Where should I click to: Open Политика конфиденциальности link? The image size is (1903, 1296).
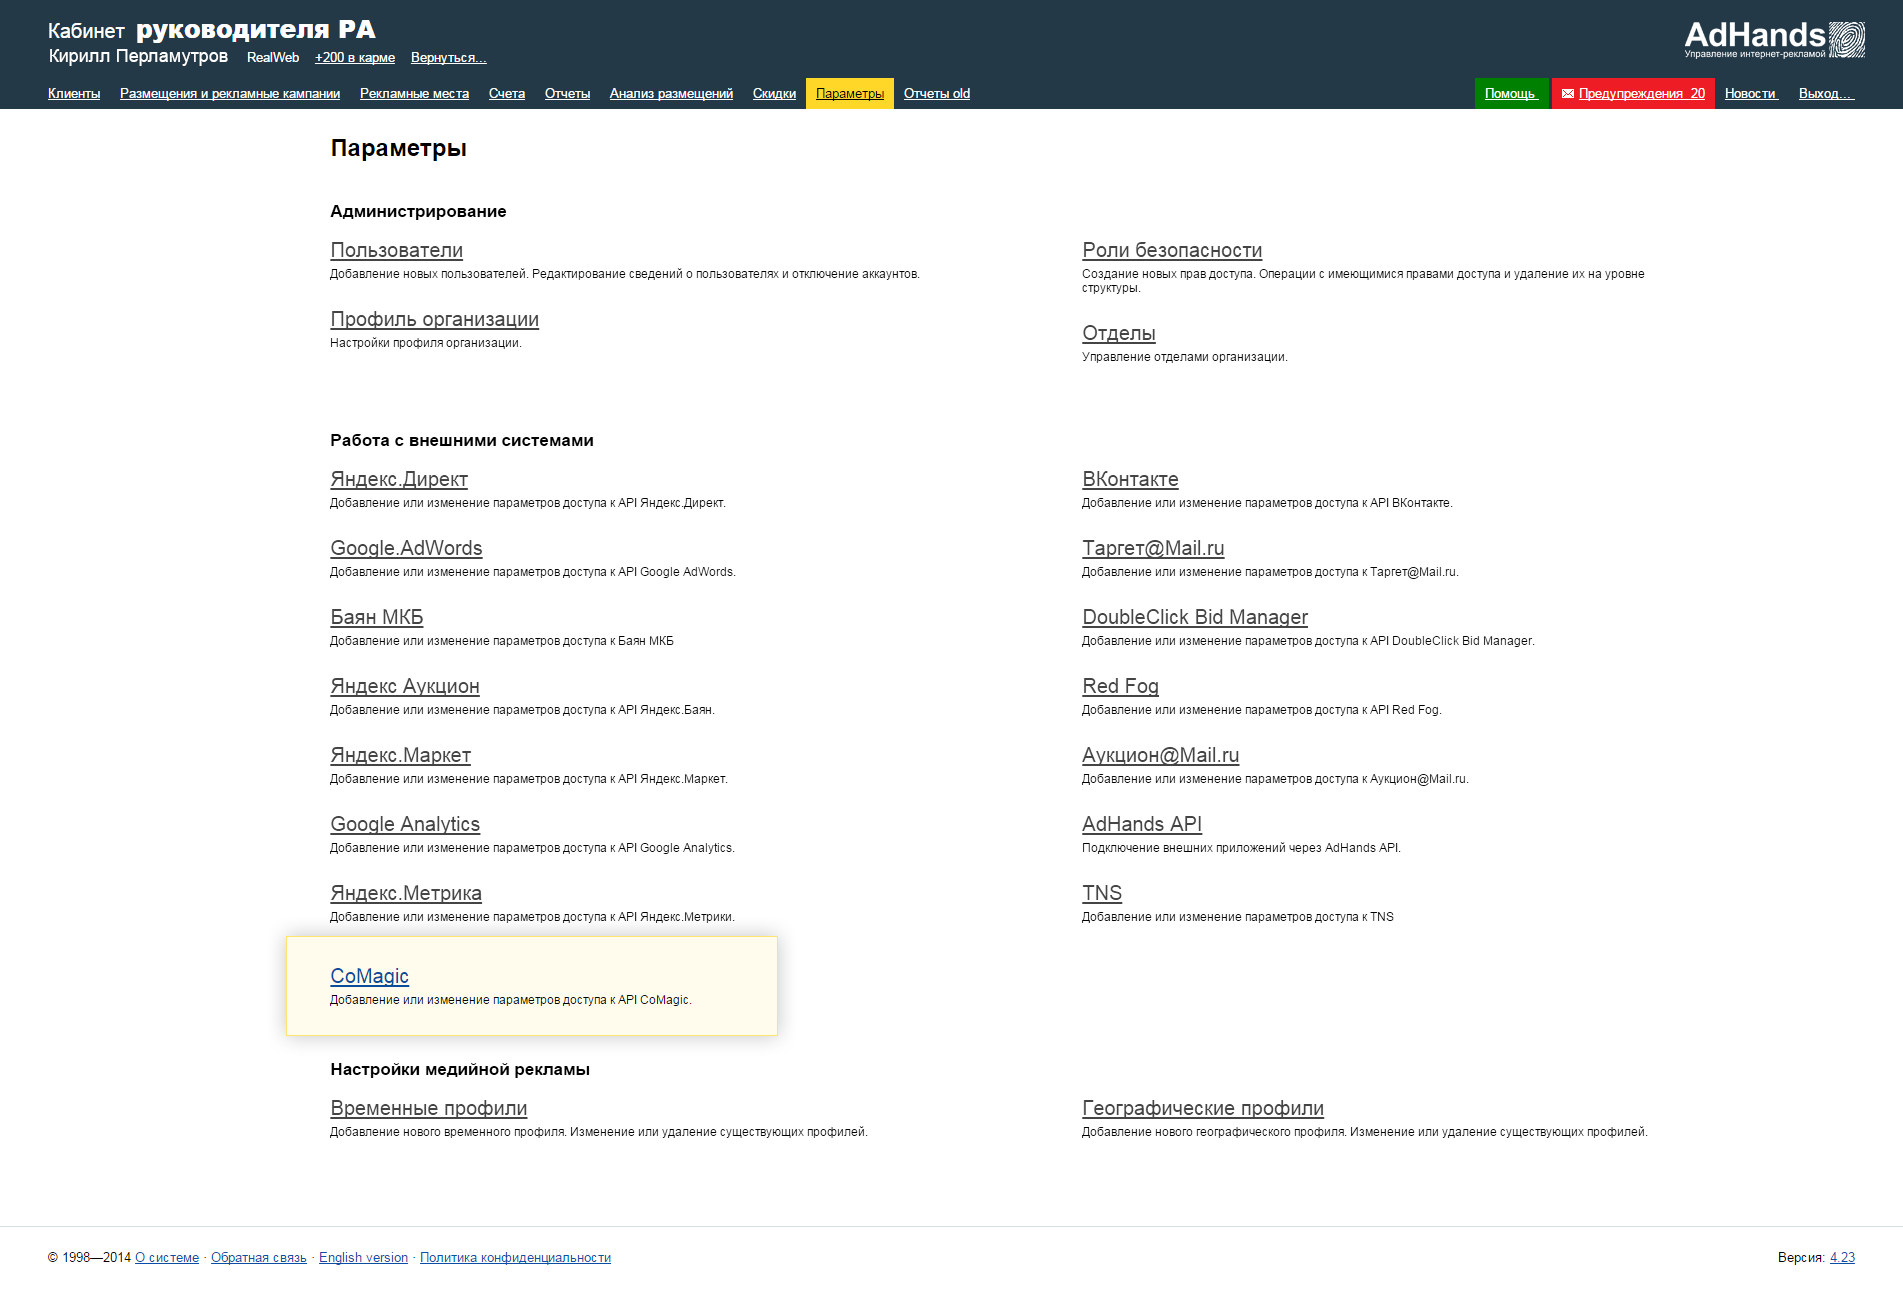(515, 1258)
